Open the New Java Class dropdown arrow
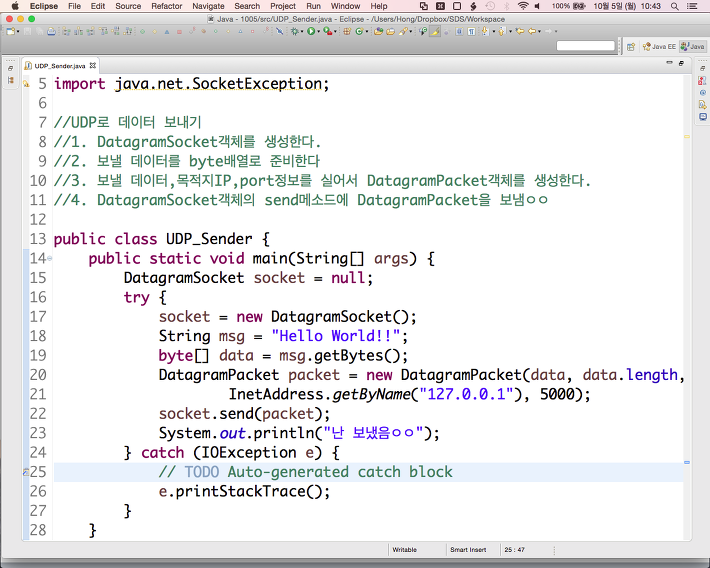 [x=367, y=31]
